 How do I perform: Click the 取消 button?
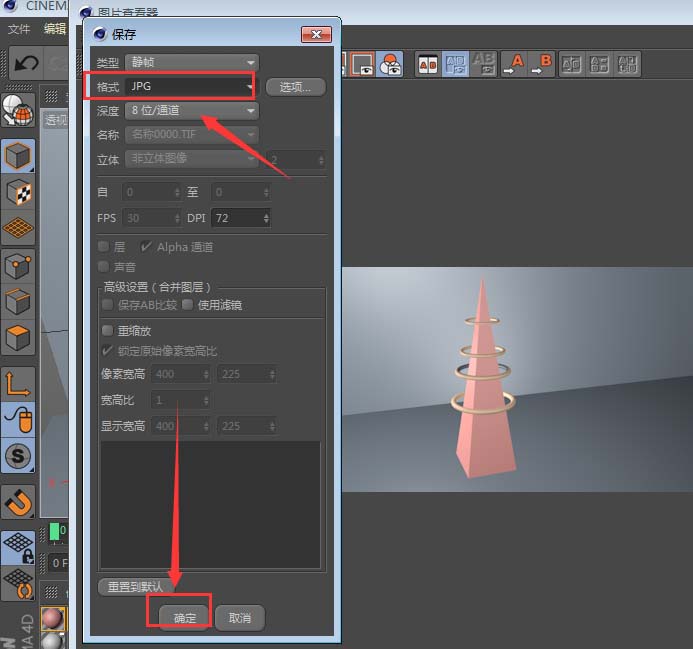click(x=240, y=618)
